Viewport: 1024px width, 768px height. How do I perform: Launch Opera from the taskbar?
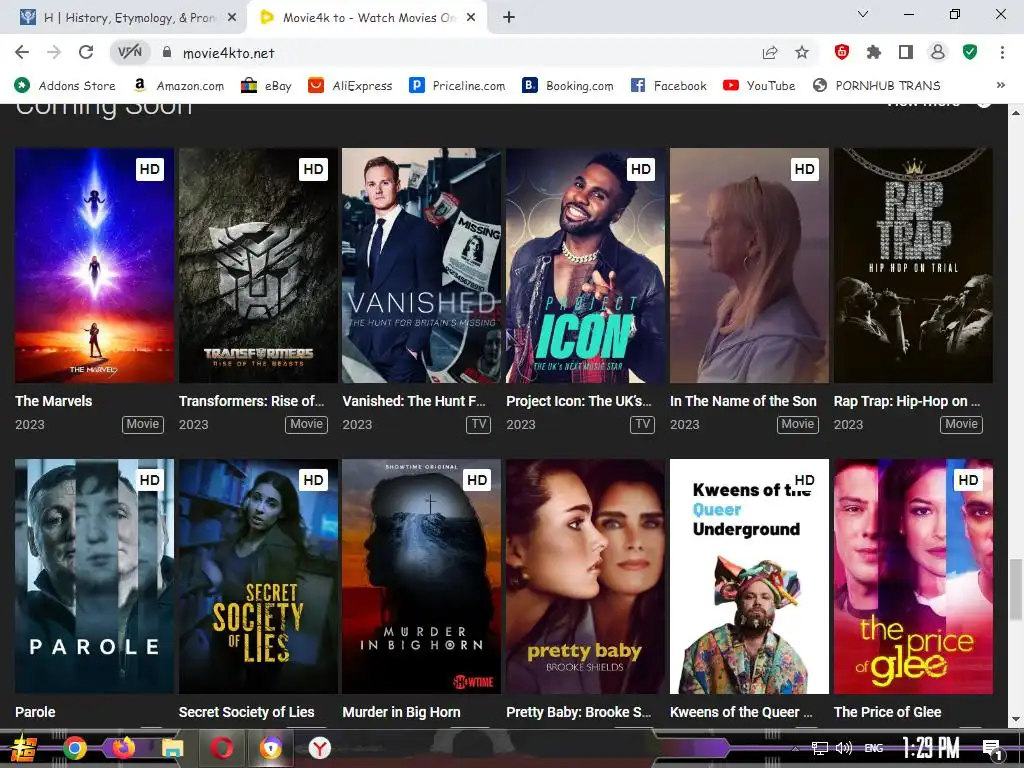(221, 748)
